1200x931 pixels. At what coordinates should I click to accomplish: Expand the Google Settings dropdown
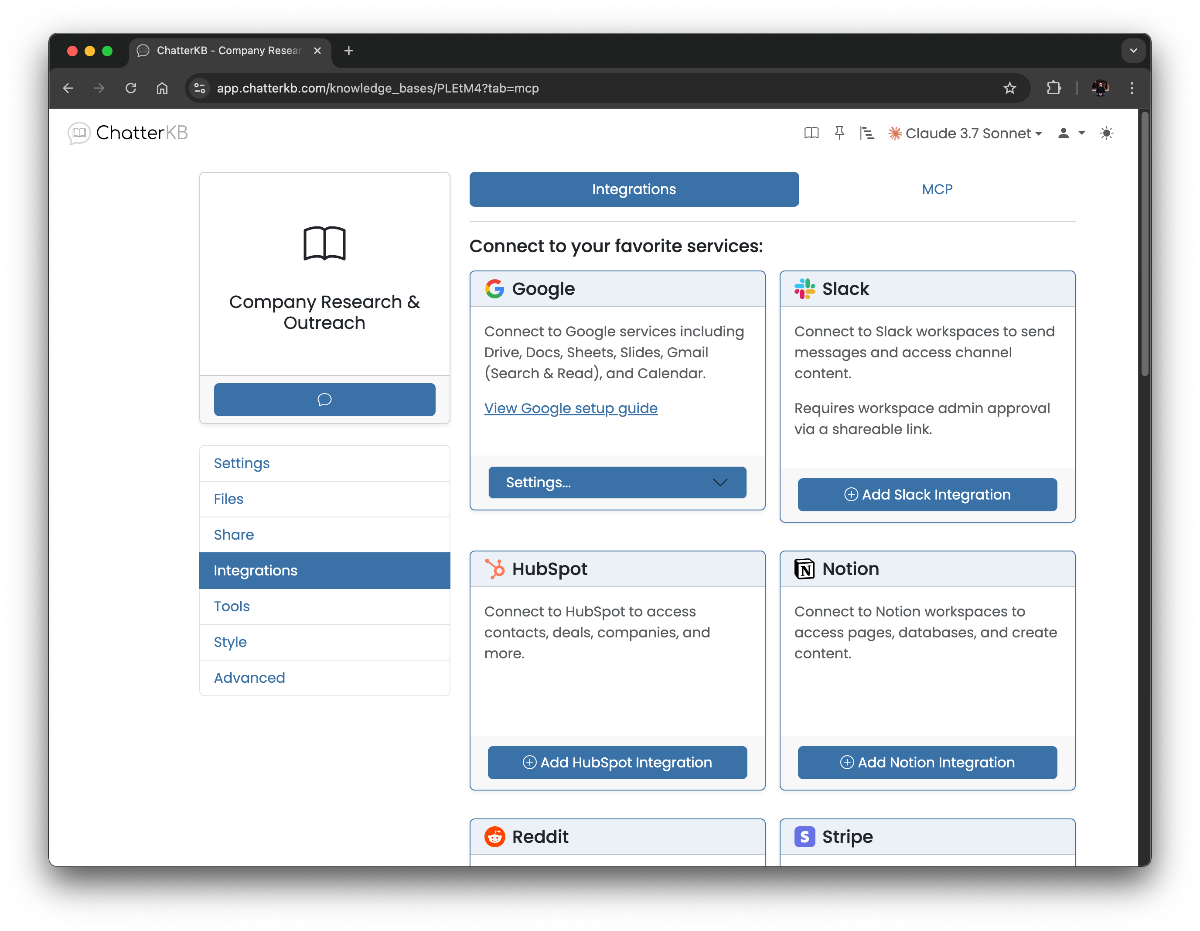point(617,482)
